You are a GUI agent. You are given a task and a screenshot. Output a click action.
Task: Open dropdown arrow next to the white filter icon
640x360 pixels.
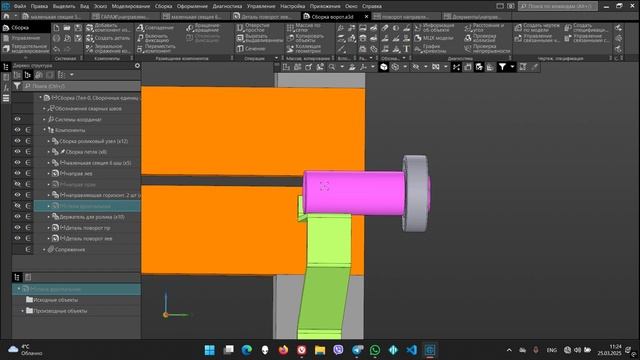[512, 67]
